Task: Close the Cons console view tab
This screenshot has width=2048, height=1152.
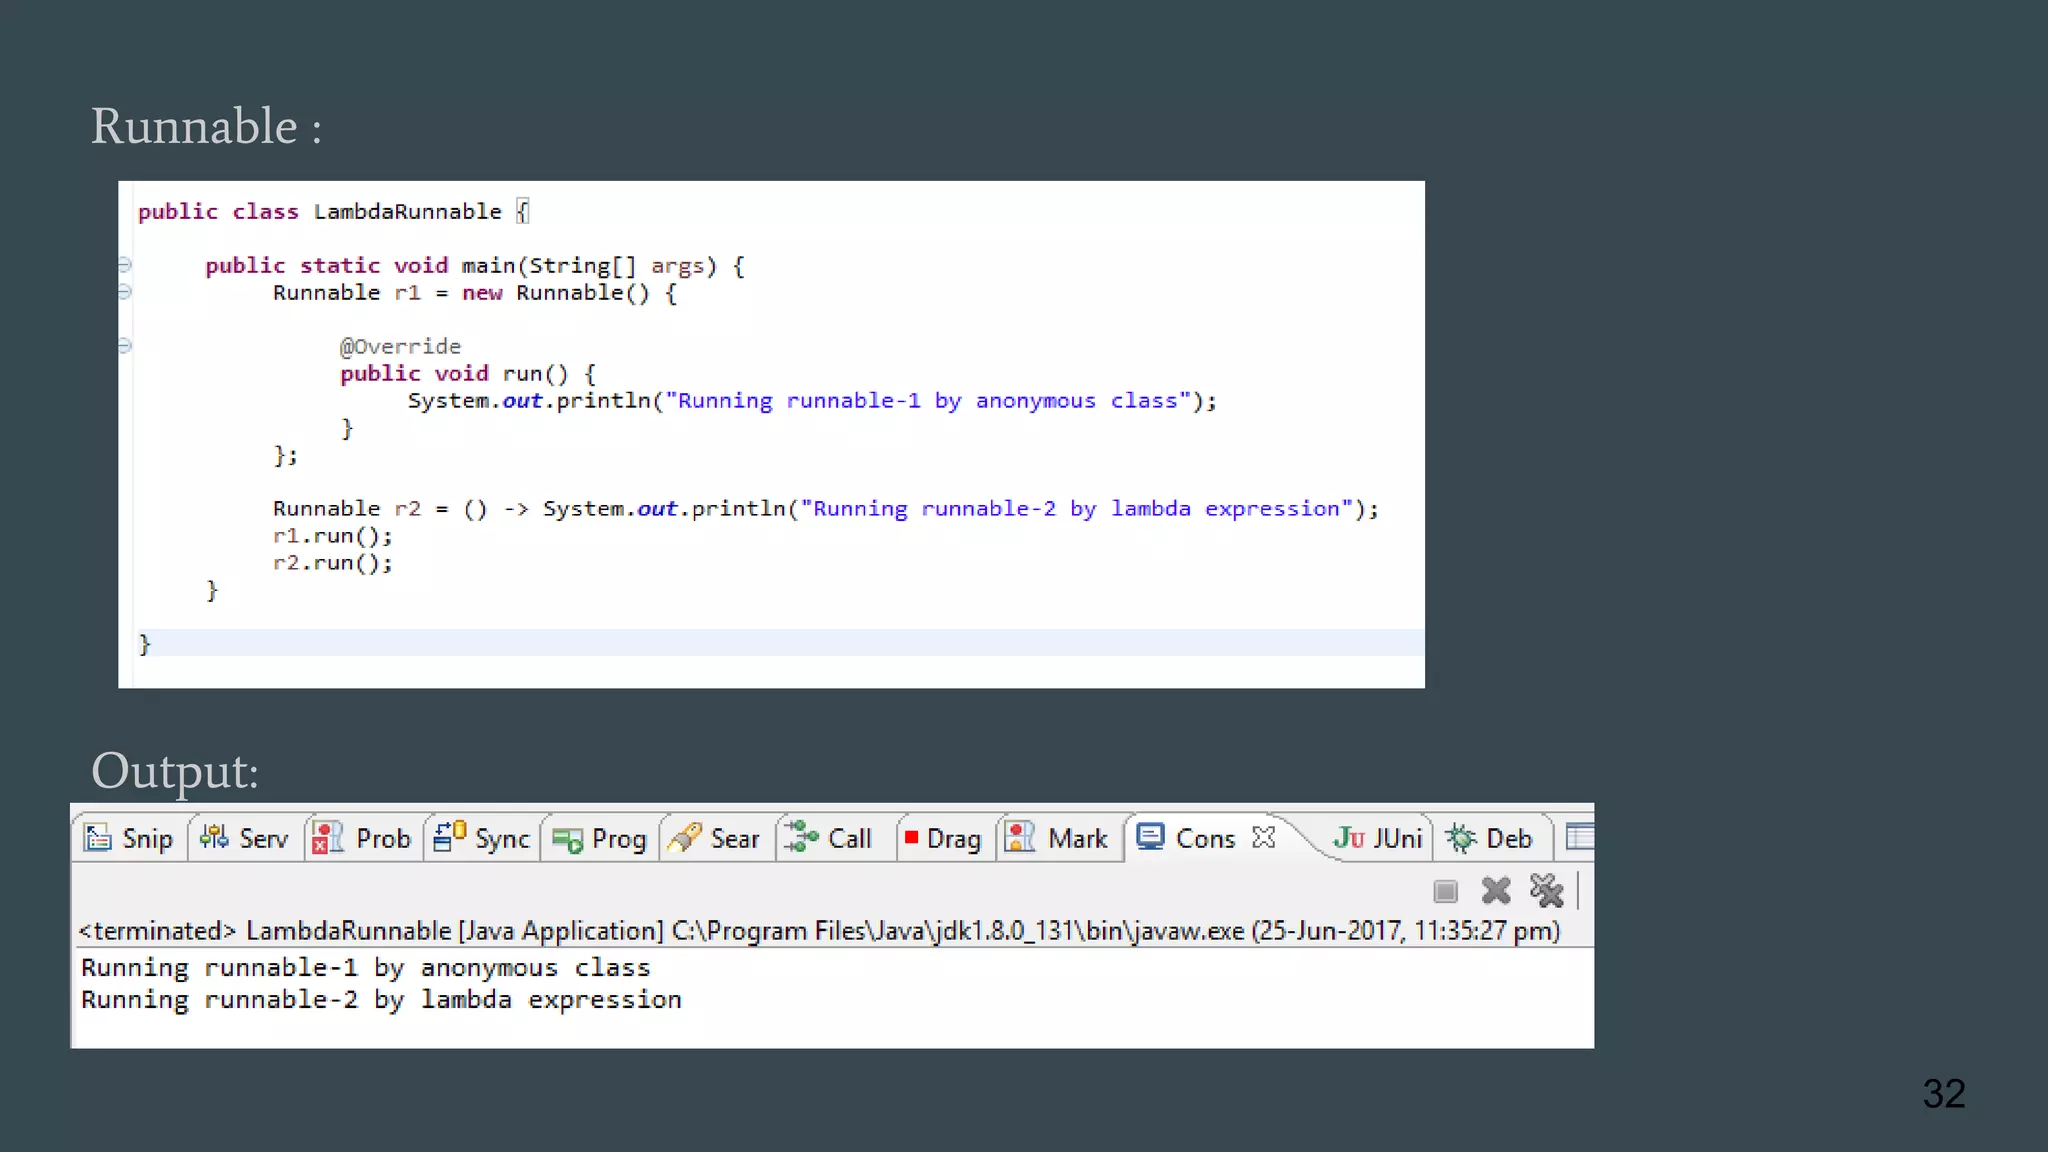Action: click(x=1264, y=838)
